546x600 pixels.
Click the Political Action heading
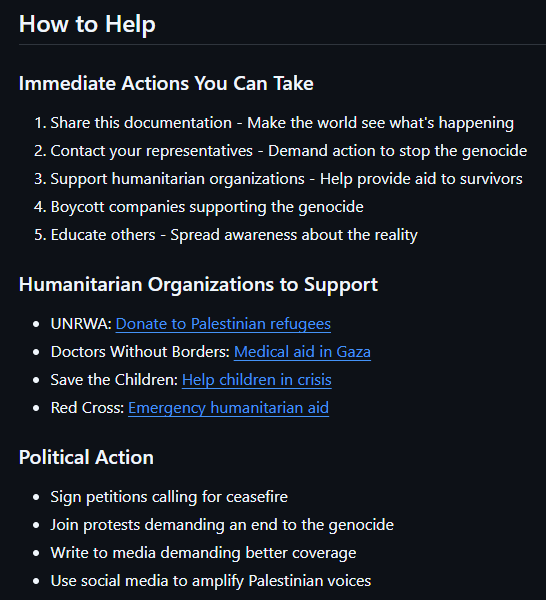click(x=86, y=457)
